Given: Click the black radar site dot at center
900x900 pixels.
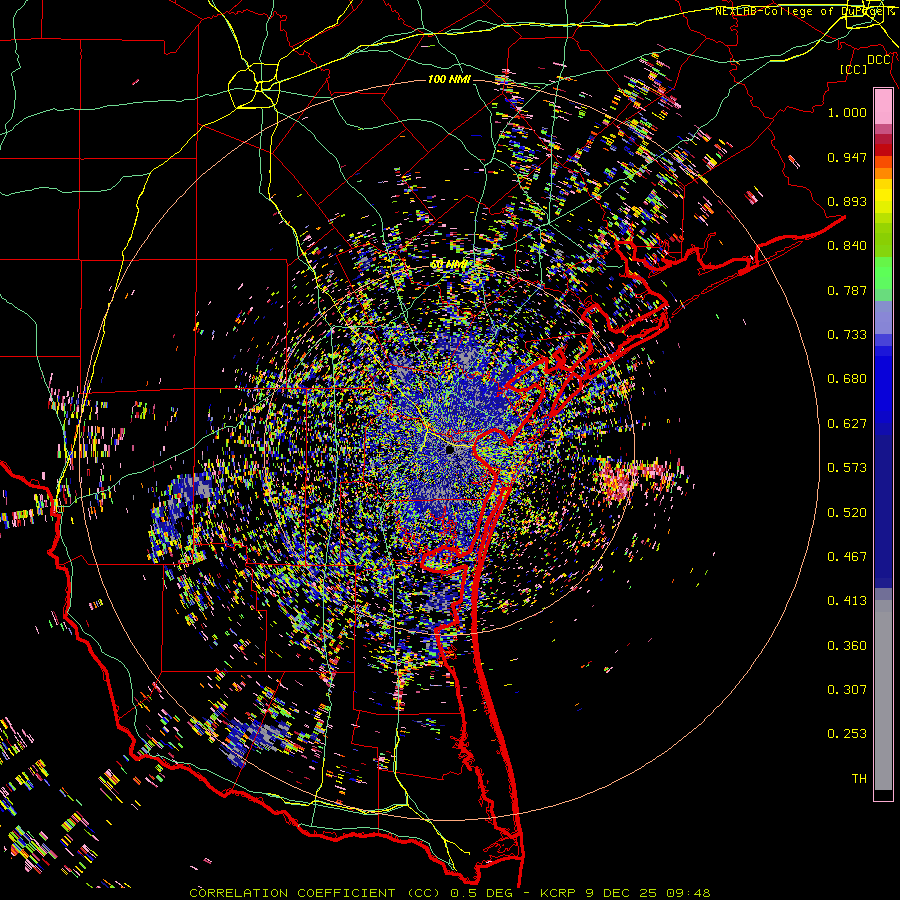Looking at the screenshot, I should pyautogui.click(x=450, y=450).
